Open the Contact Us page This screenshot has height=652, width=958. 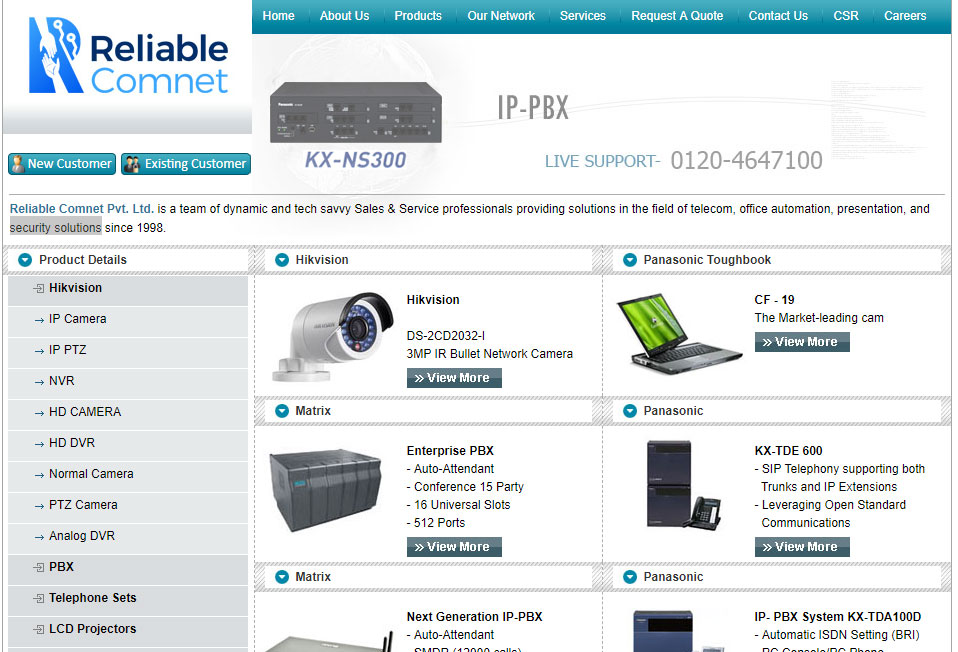778,16
